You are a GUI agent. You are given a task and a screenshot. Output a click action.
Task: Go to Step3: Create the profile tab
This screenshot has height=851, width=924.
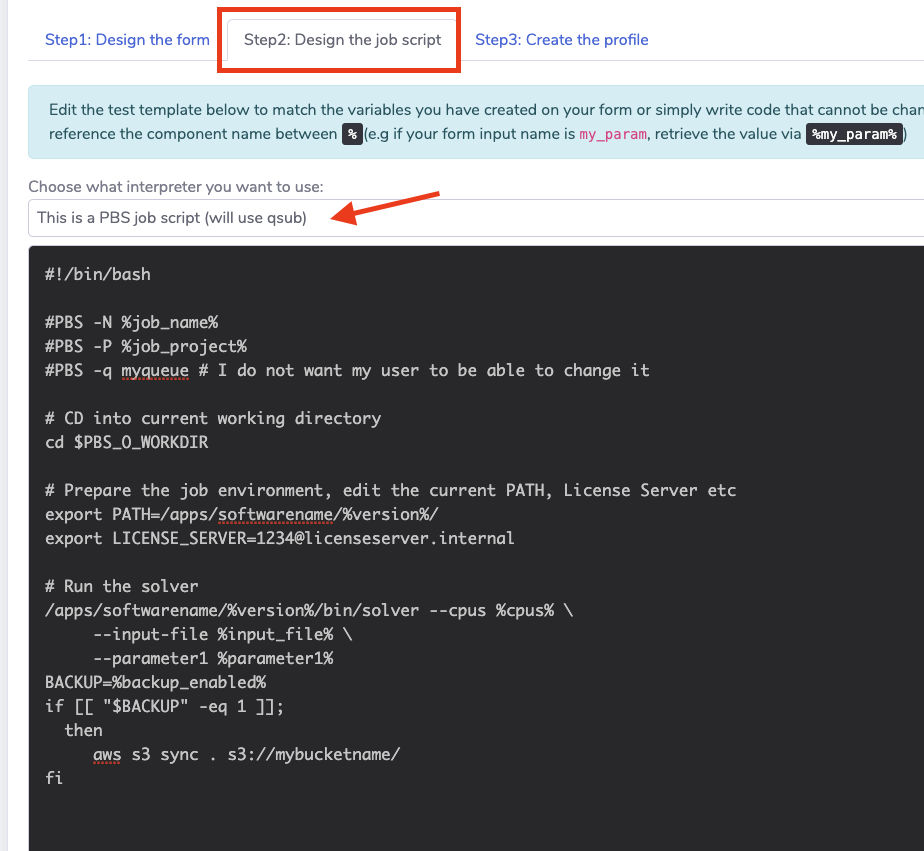(x=561, y=40)
